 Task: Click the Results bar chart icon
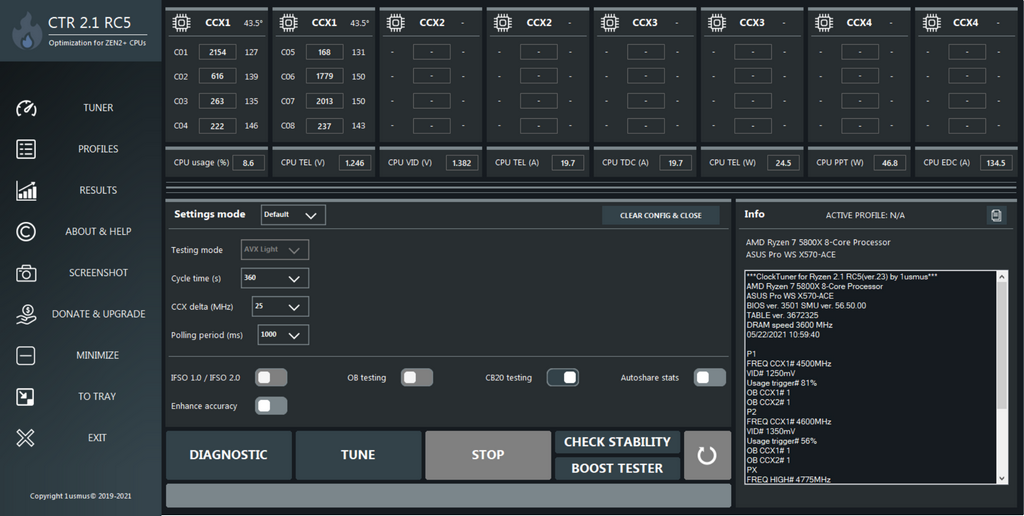[x=26, y=190]
